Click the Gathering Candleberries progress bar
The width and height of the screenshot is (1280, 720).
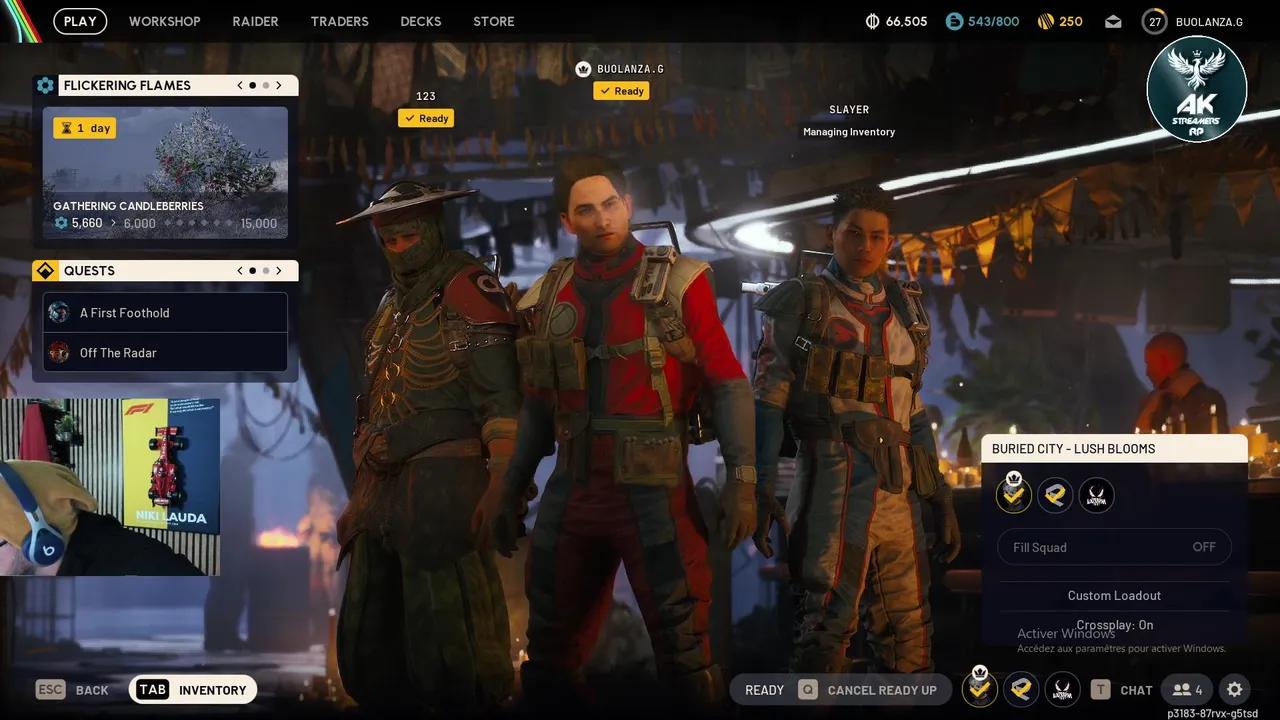165,222
